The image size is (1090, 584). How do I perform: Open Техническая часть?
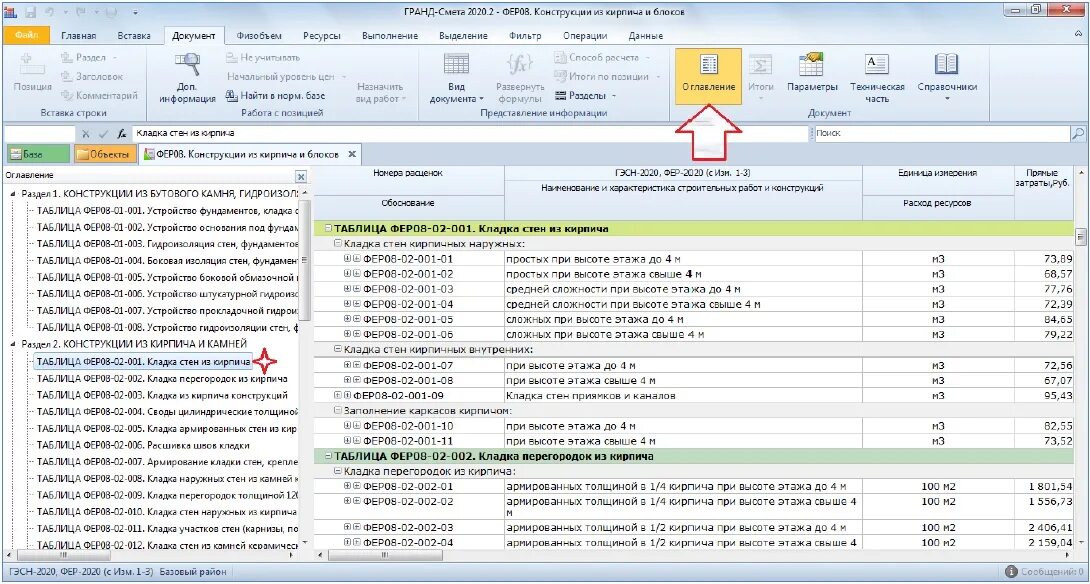[877, 77]
